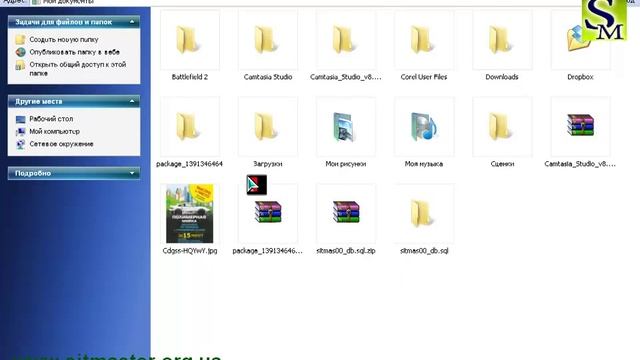Open the Dropbox folder icon

pyautogui.click(x=579, y=39)
